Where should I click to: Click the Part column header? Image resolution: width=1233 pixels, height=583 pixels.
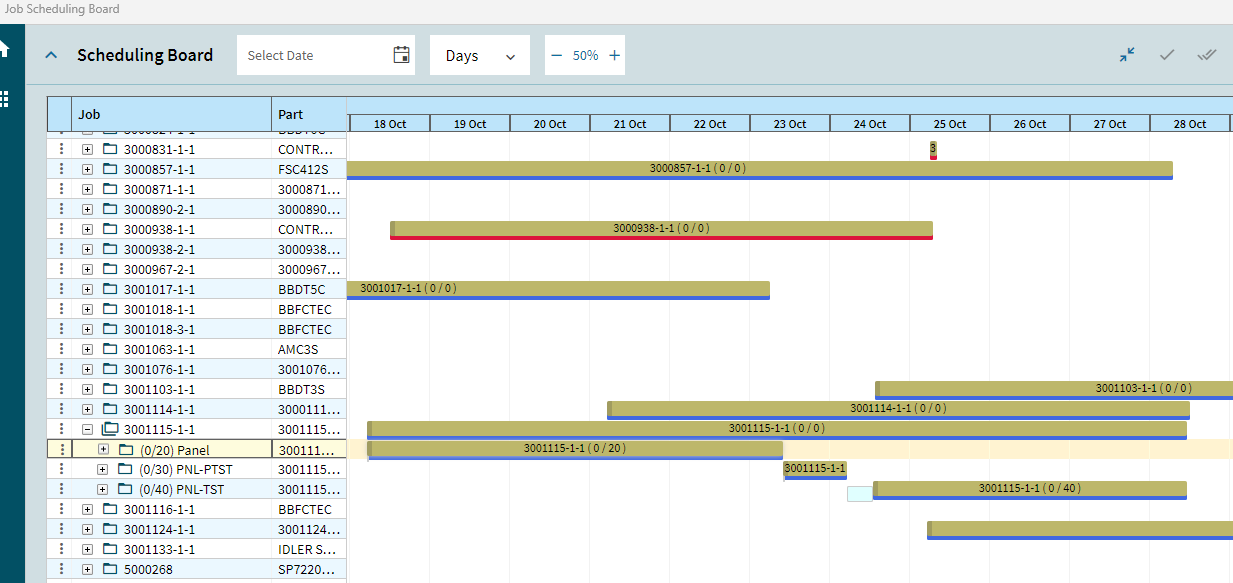tap(308, 114)
